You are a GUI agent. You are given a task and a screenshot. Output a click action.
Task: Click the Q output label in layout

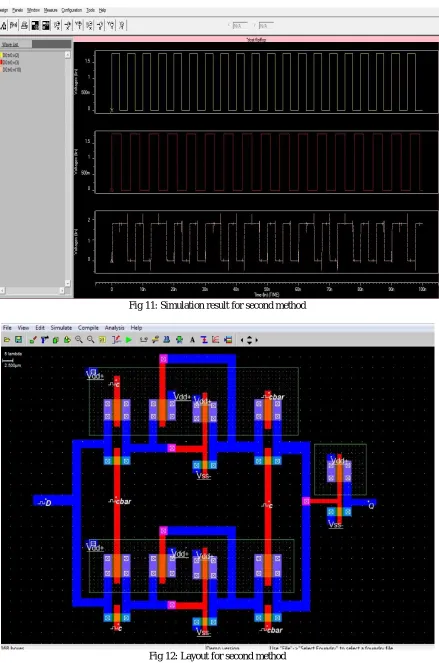(x=371, y=505)
